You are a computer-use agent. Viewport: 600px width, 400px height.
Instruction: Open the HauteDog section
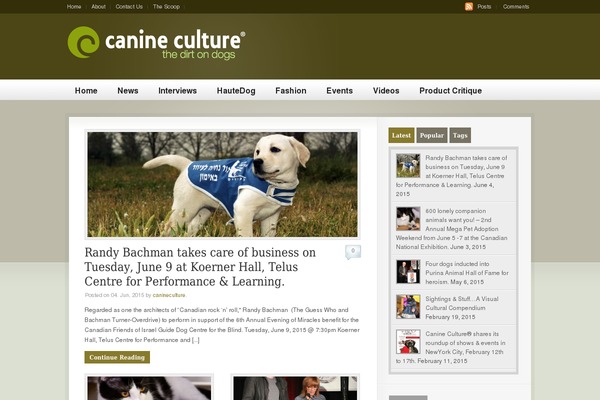236,91
